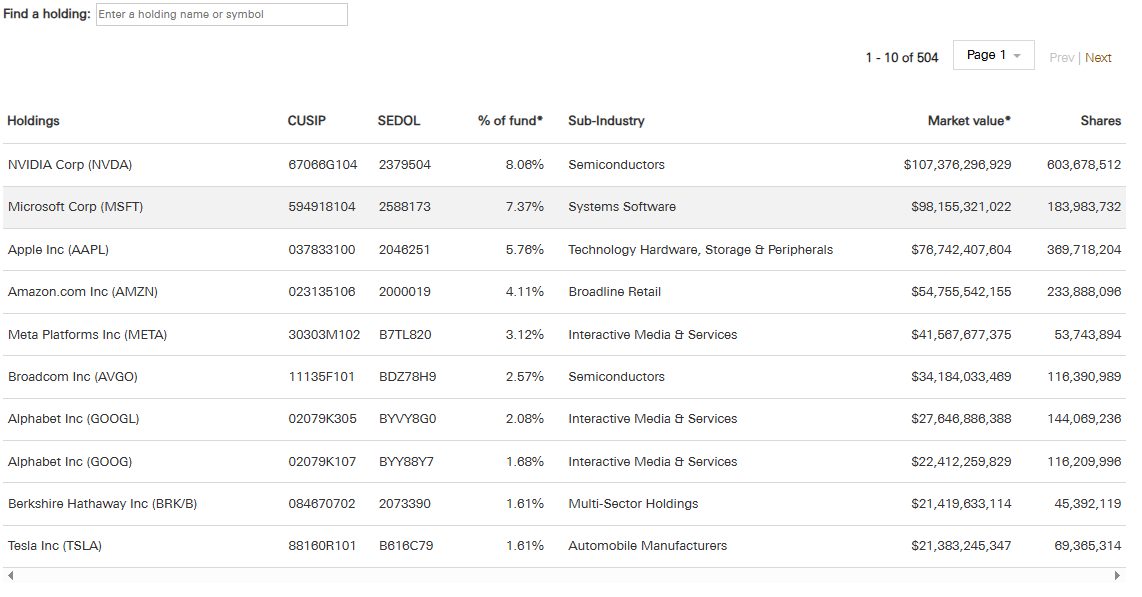This screenshot has height=597, width=1142.
Task: Click Tesla market value $21,383,245,347
Action: click(961, 546)
